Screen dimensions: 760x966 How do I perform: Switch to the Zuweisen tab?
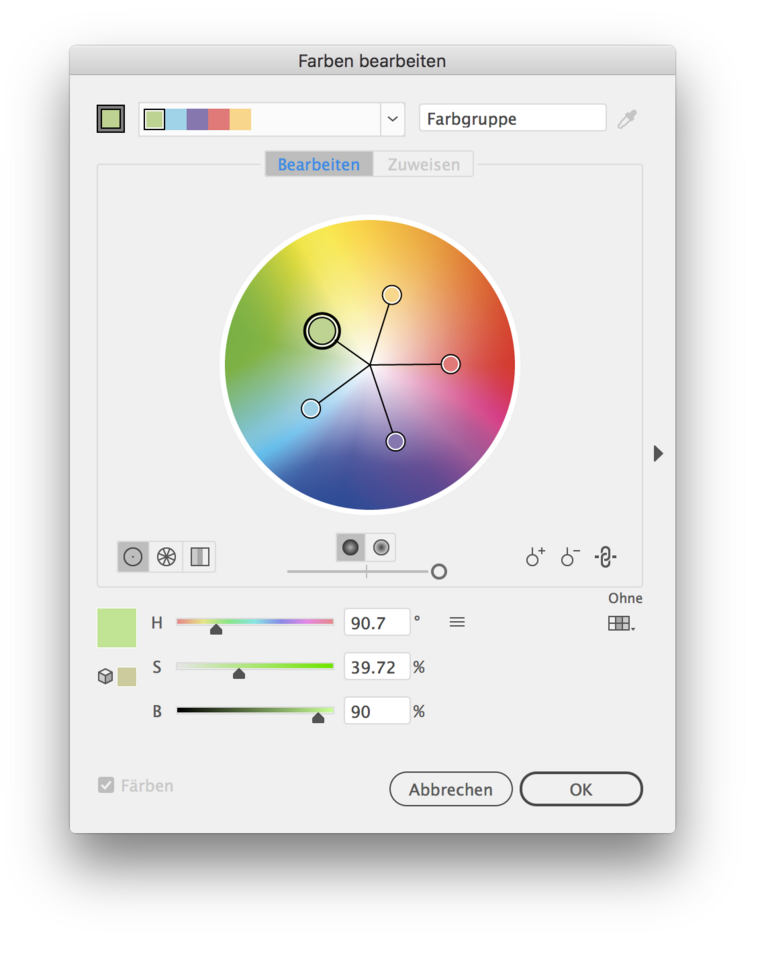tap(424, 164)
